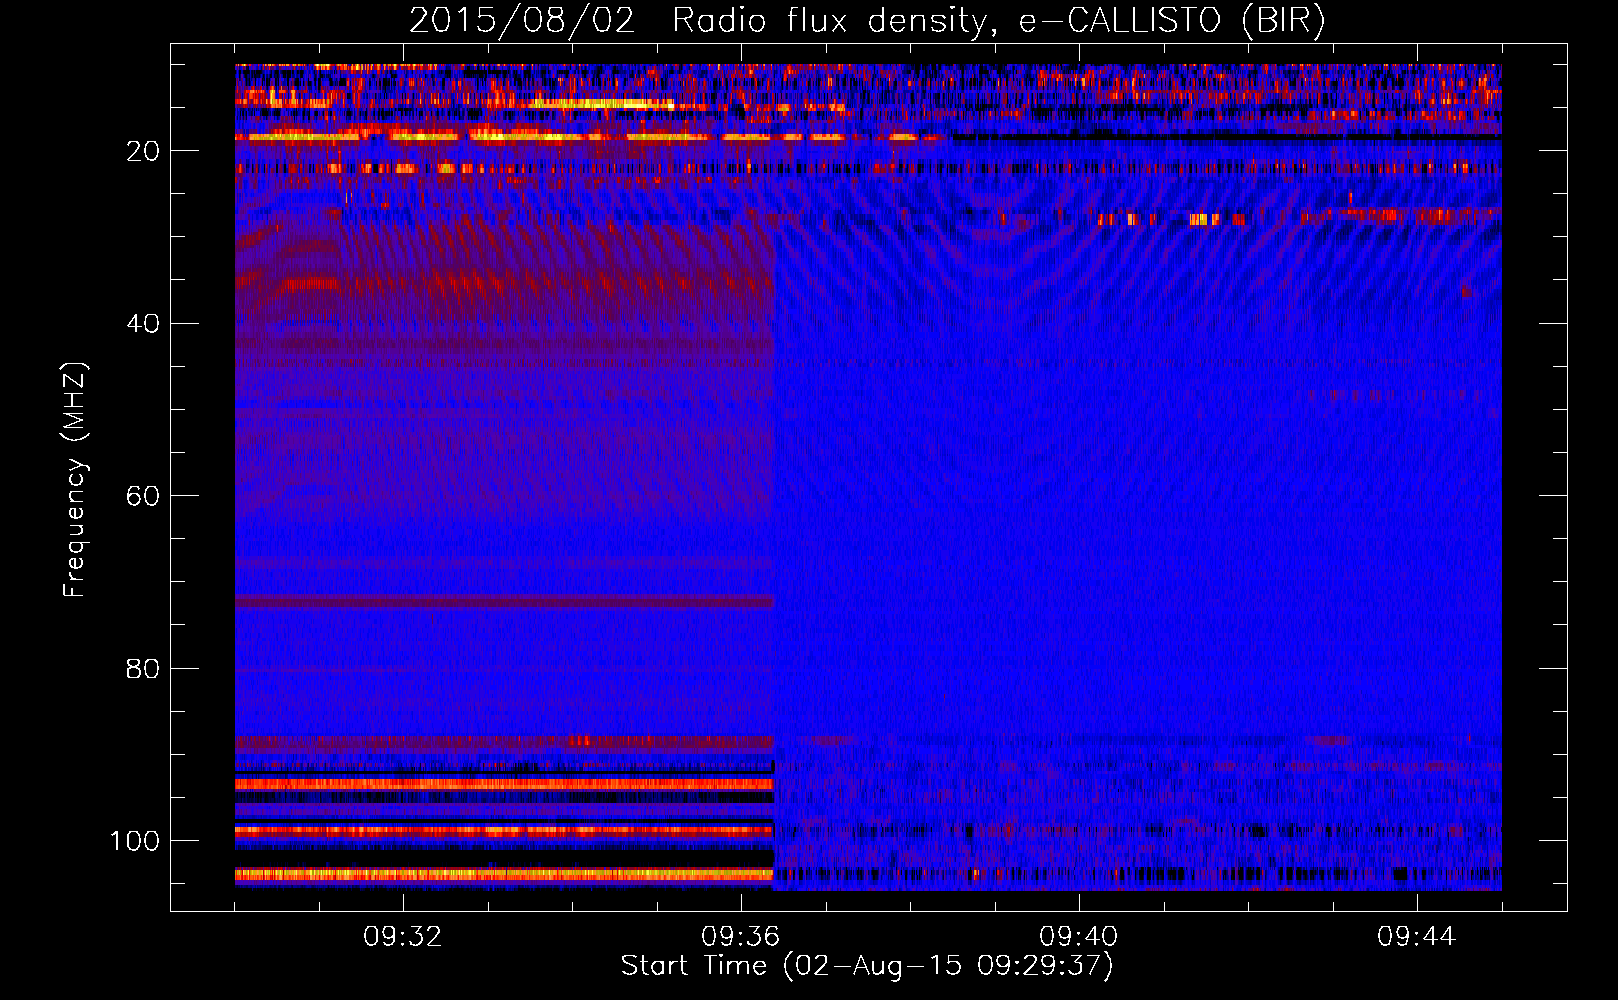
Task: Click the 2015/08/02 date in the title
Action: click(521, 21)
